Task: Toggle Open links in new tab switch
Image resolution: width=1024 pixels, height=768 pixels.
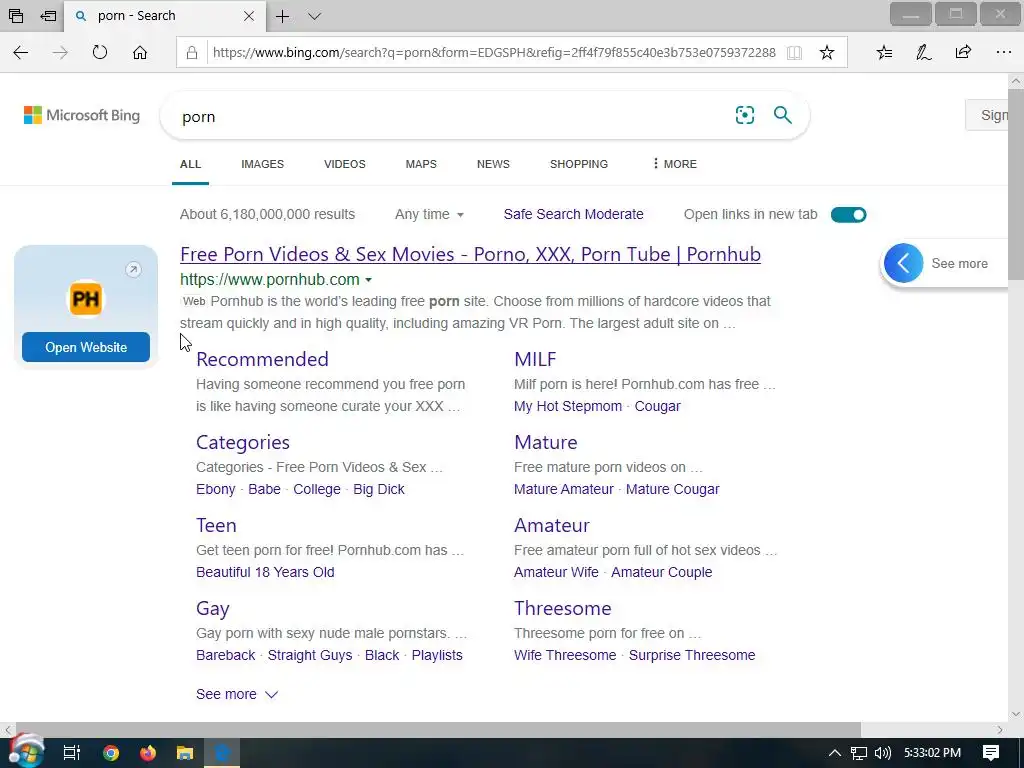Action: pos(848,215)
